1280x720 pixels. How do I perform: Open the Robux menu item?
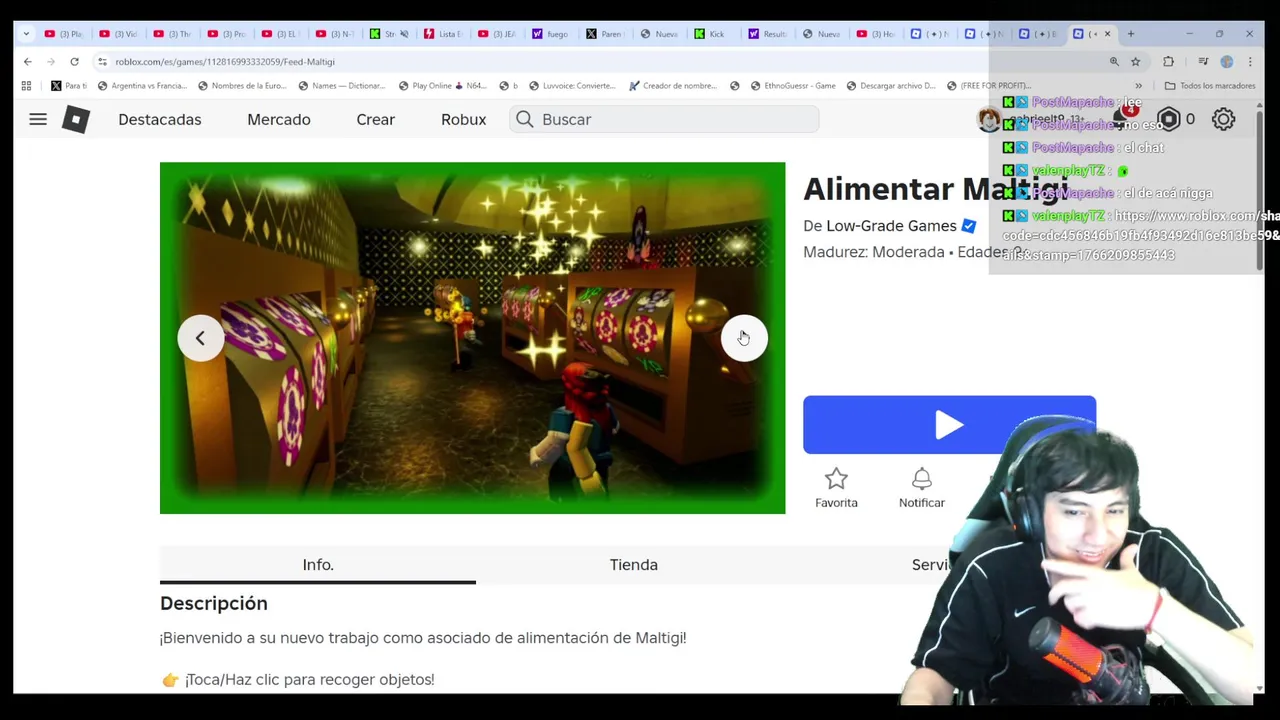point(464,119)
